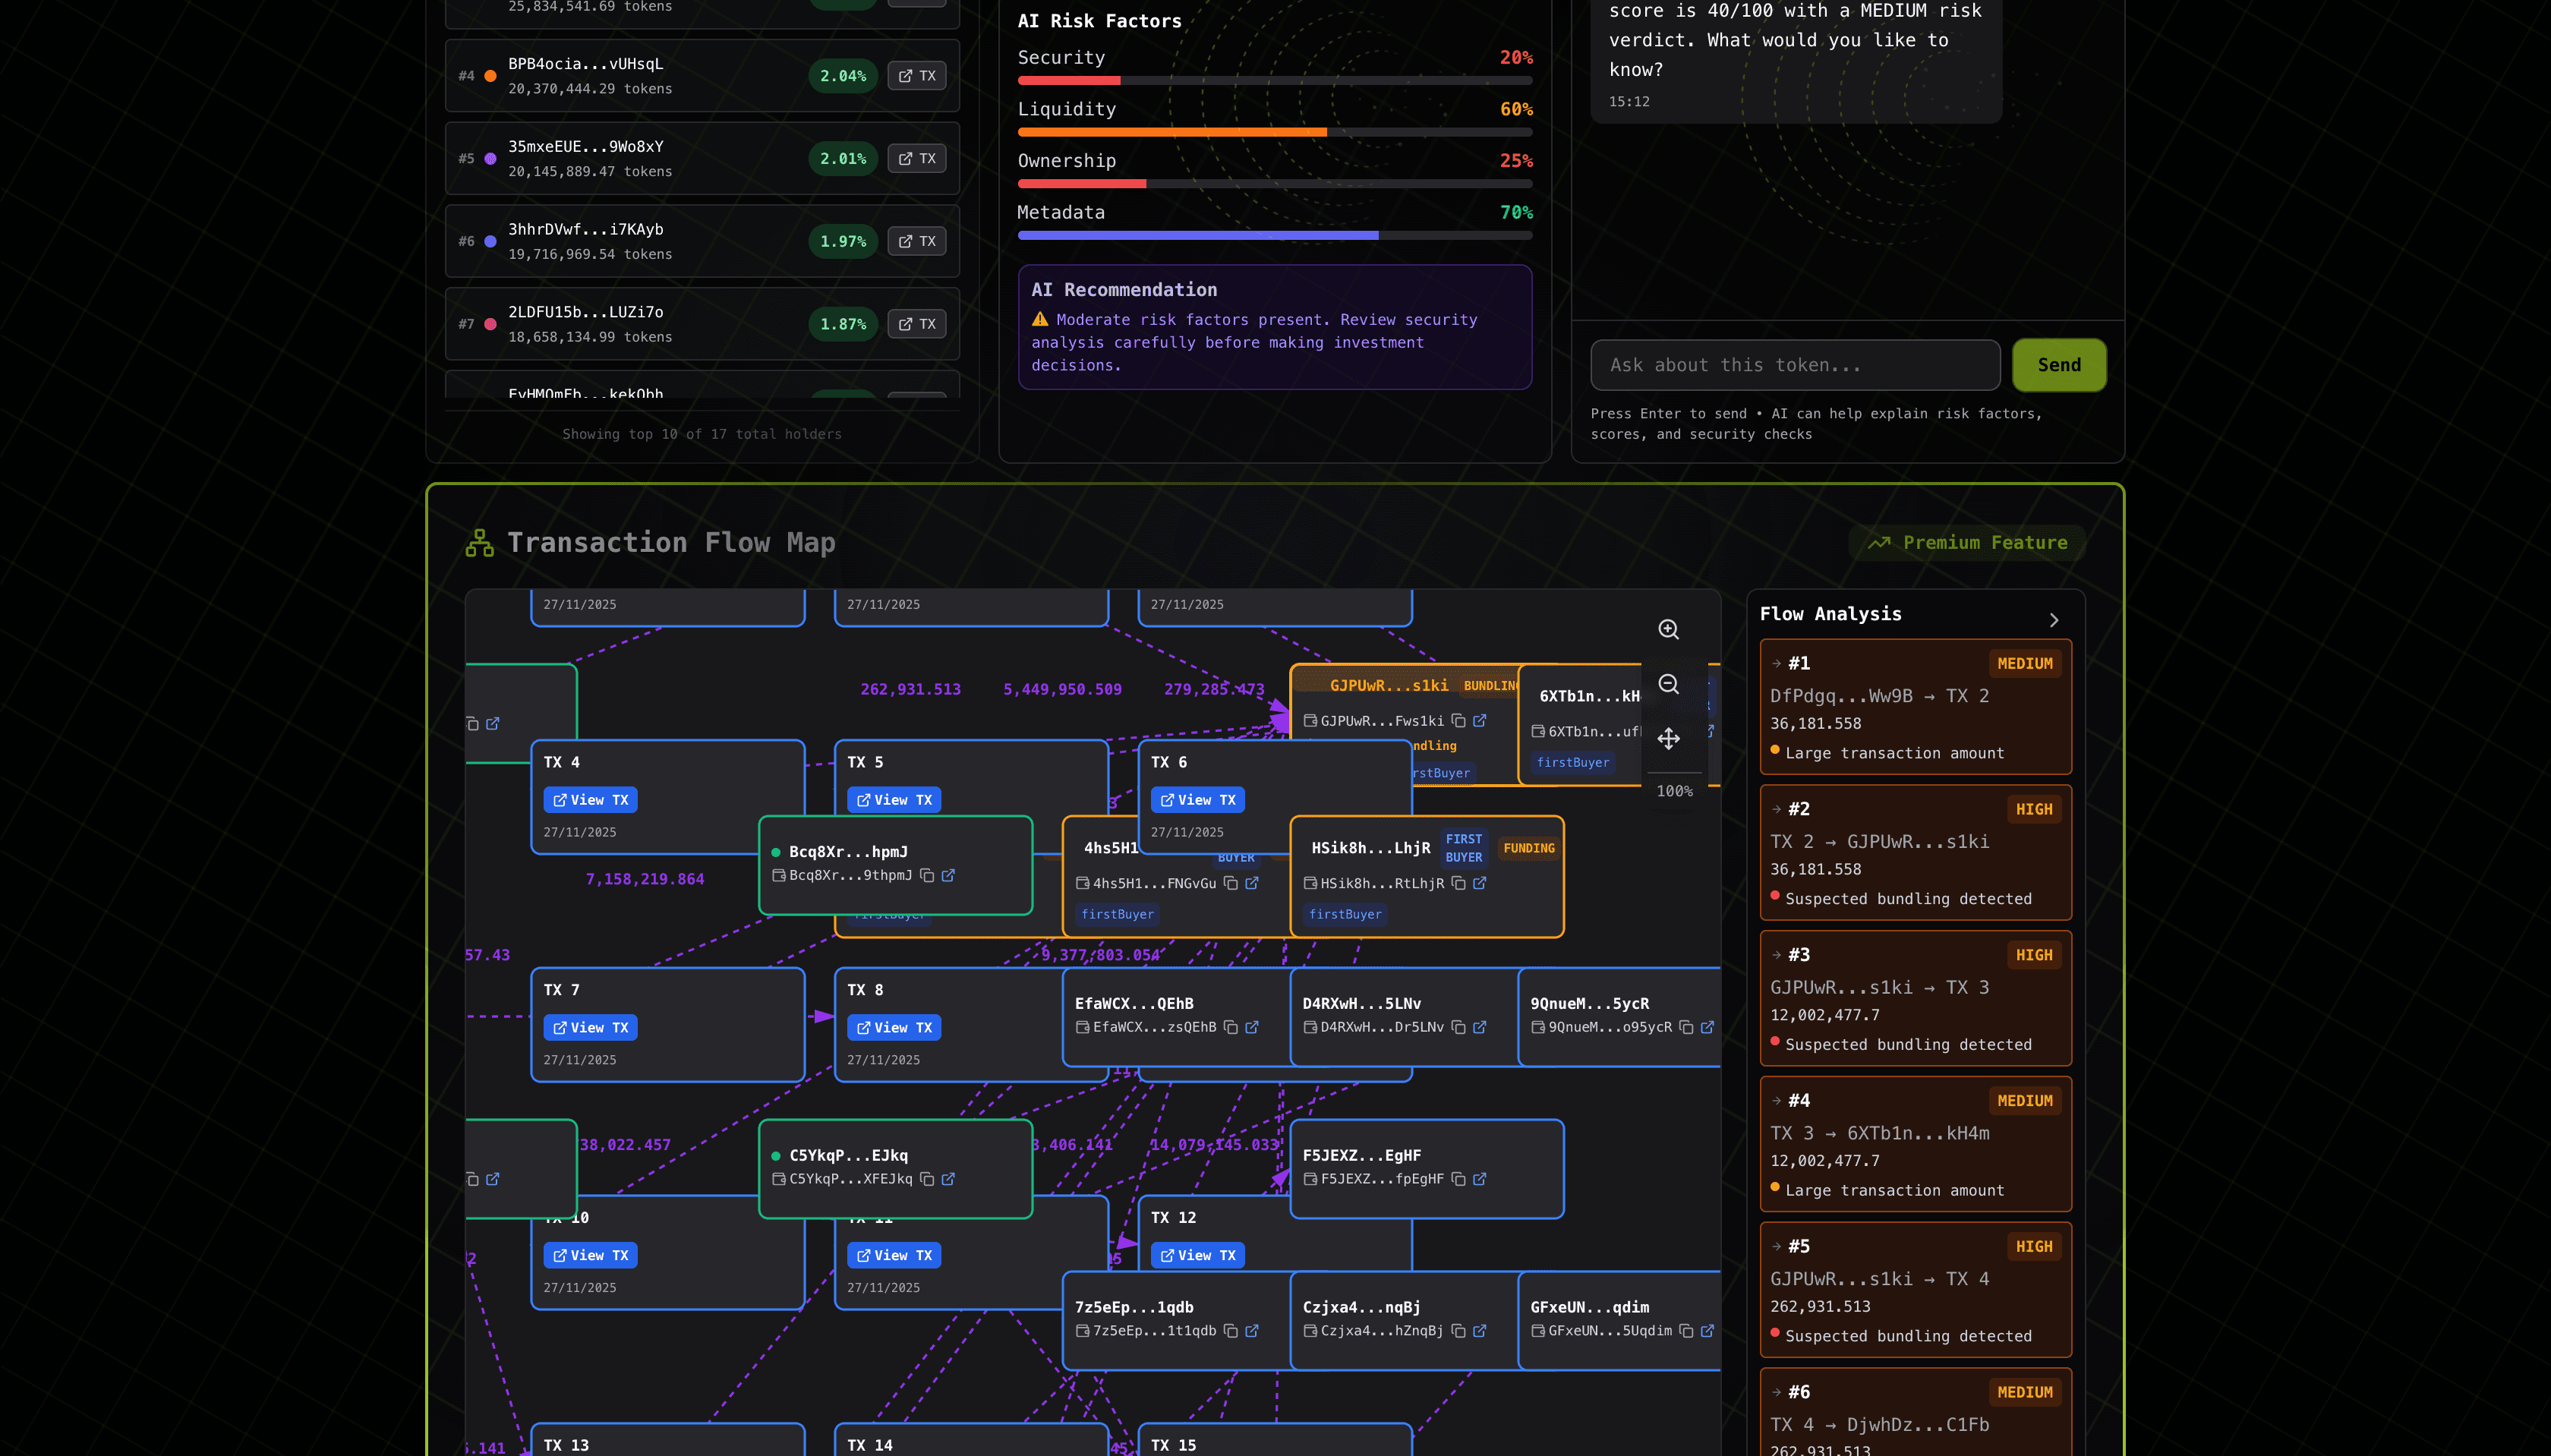
Task: Open external link for C5YkqP...XFEJkq
Action: coord(948,1179)
